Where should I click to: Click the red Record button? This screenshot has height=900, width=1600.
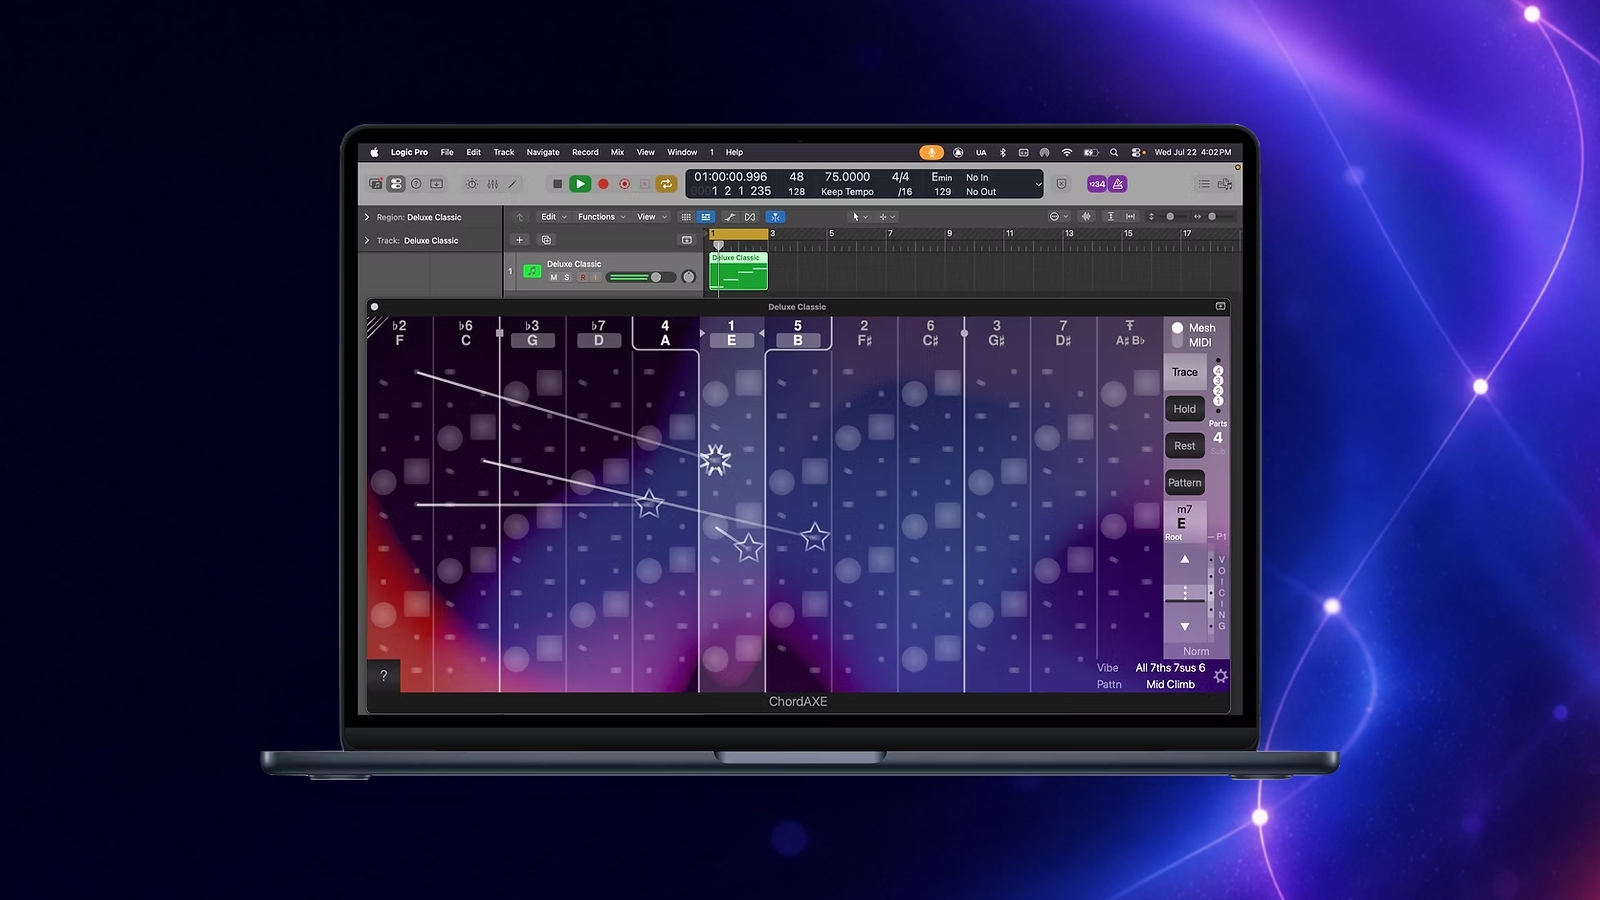point(603,184)
